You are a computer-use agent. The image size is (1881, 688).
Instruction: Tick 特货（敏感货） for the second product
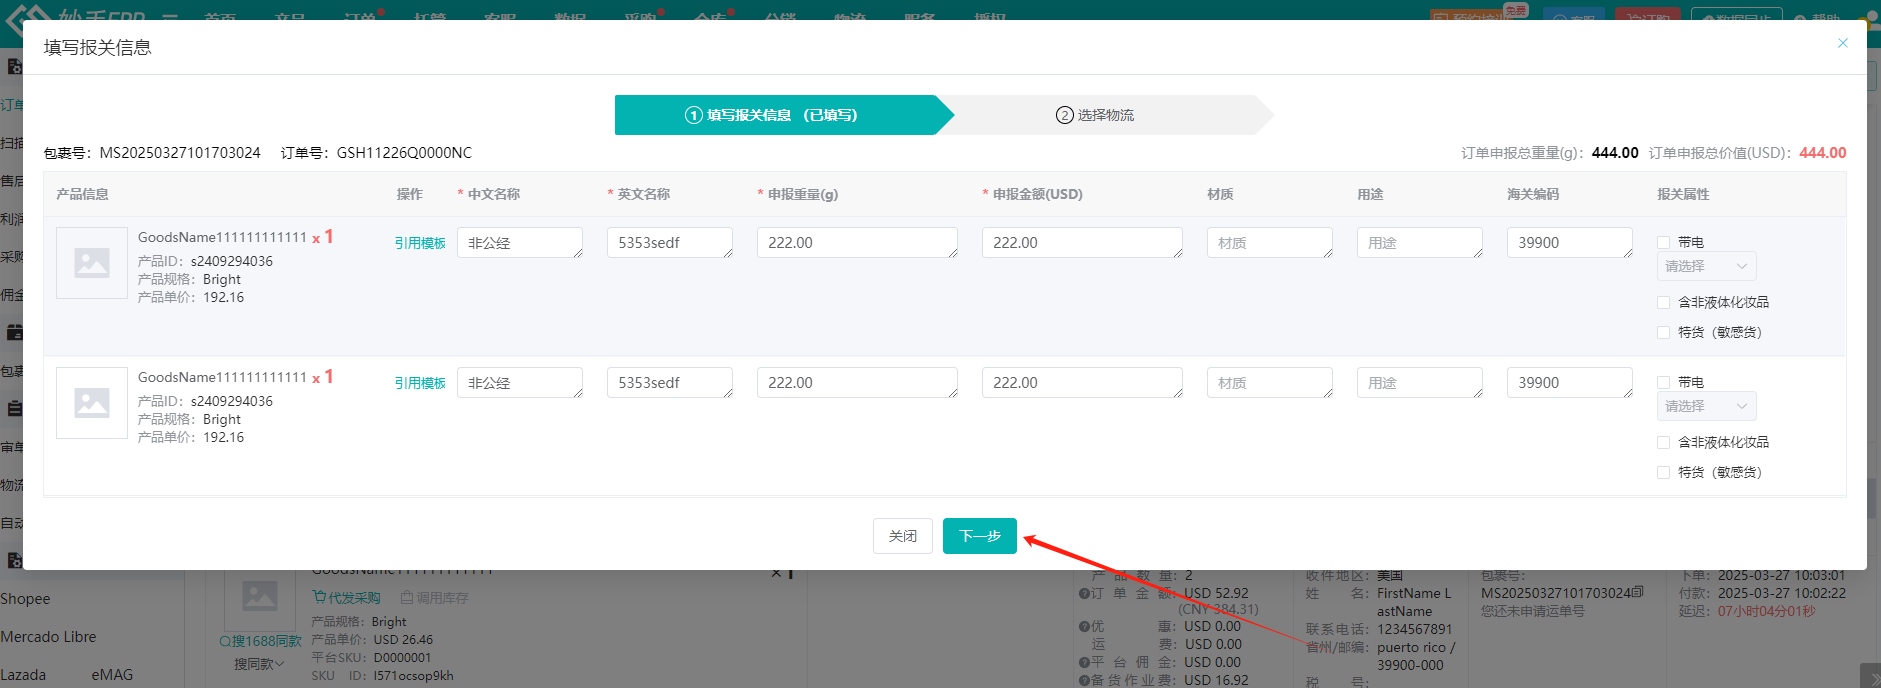(x=1664, y=473)
